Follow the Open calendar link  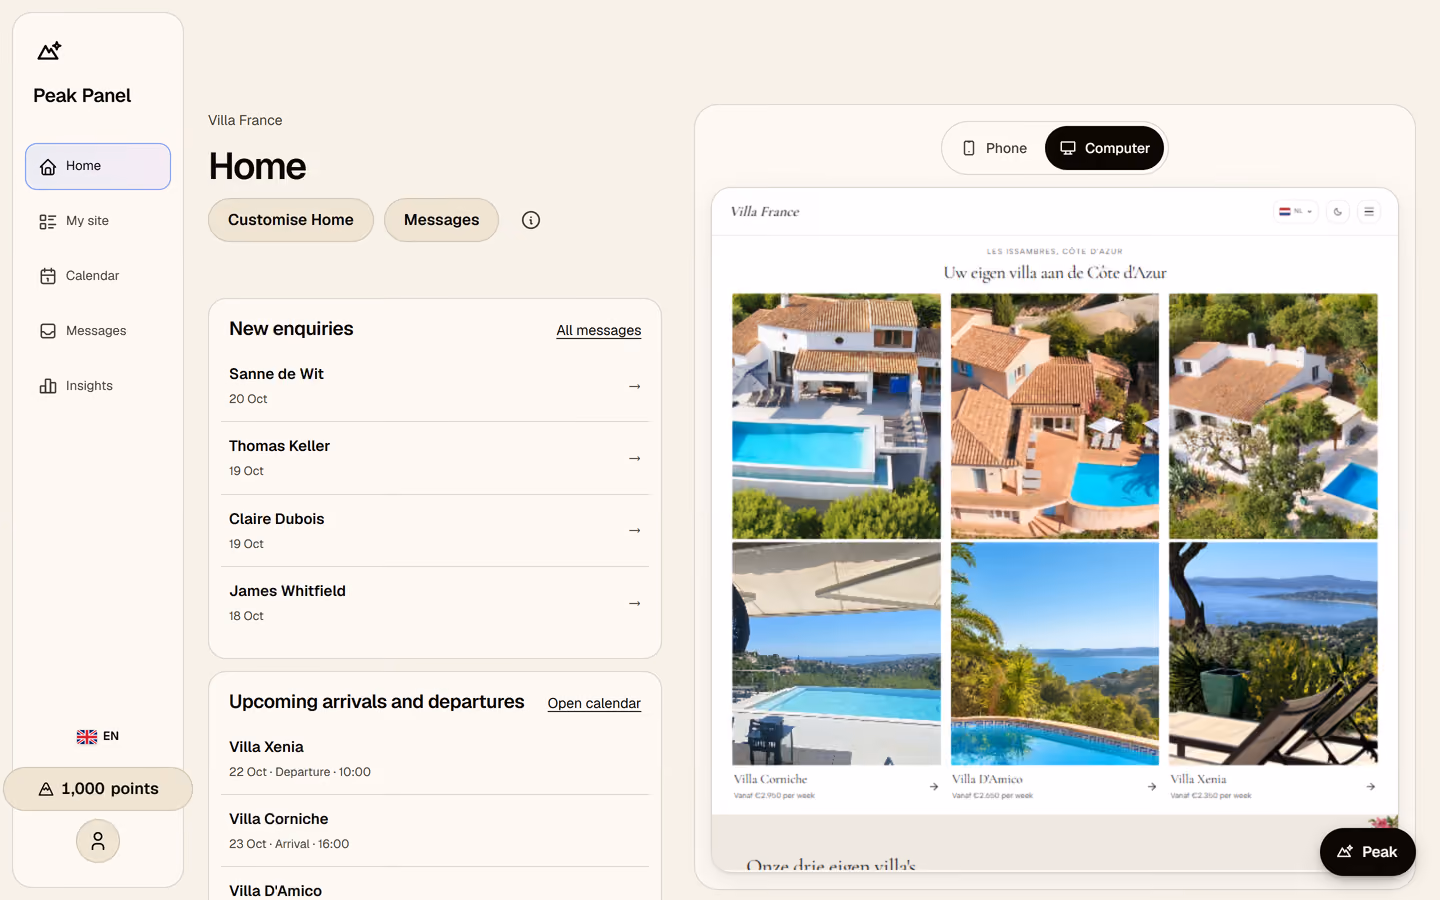(594, 704)
